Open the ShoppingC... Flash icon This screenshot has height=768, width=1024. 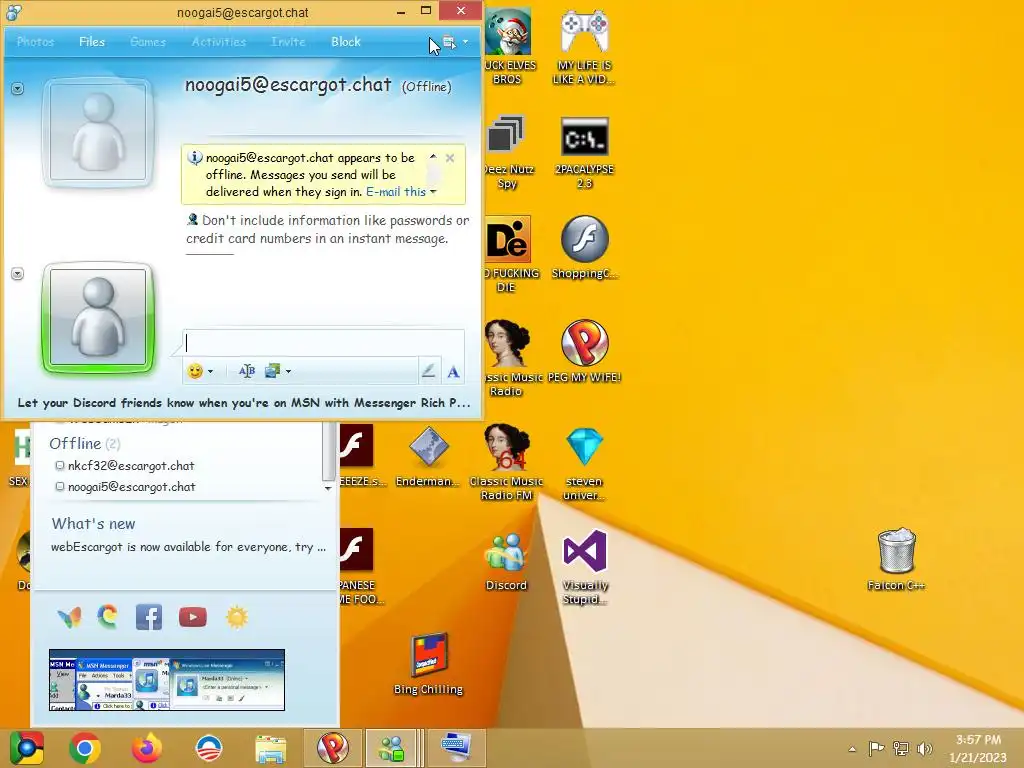(x=584, y=248)
